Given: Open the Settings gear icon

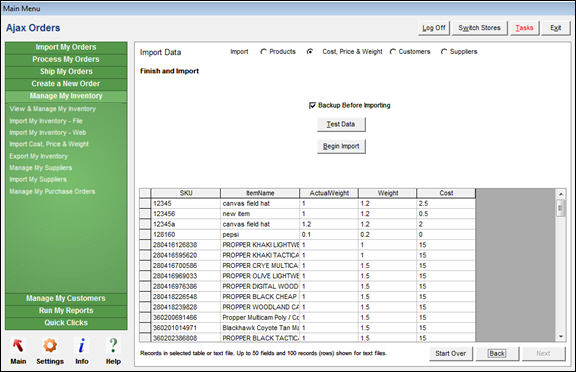Looking at the screenshot, I should pos(50,346).
